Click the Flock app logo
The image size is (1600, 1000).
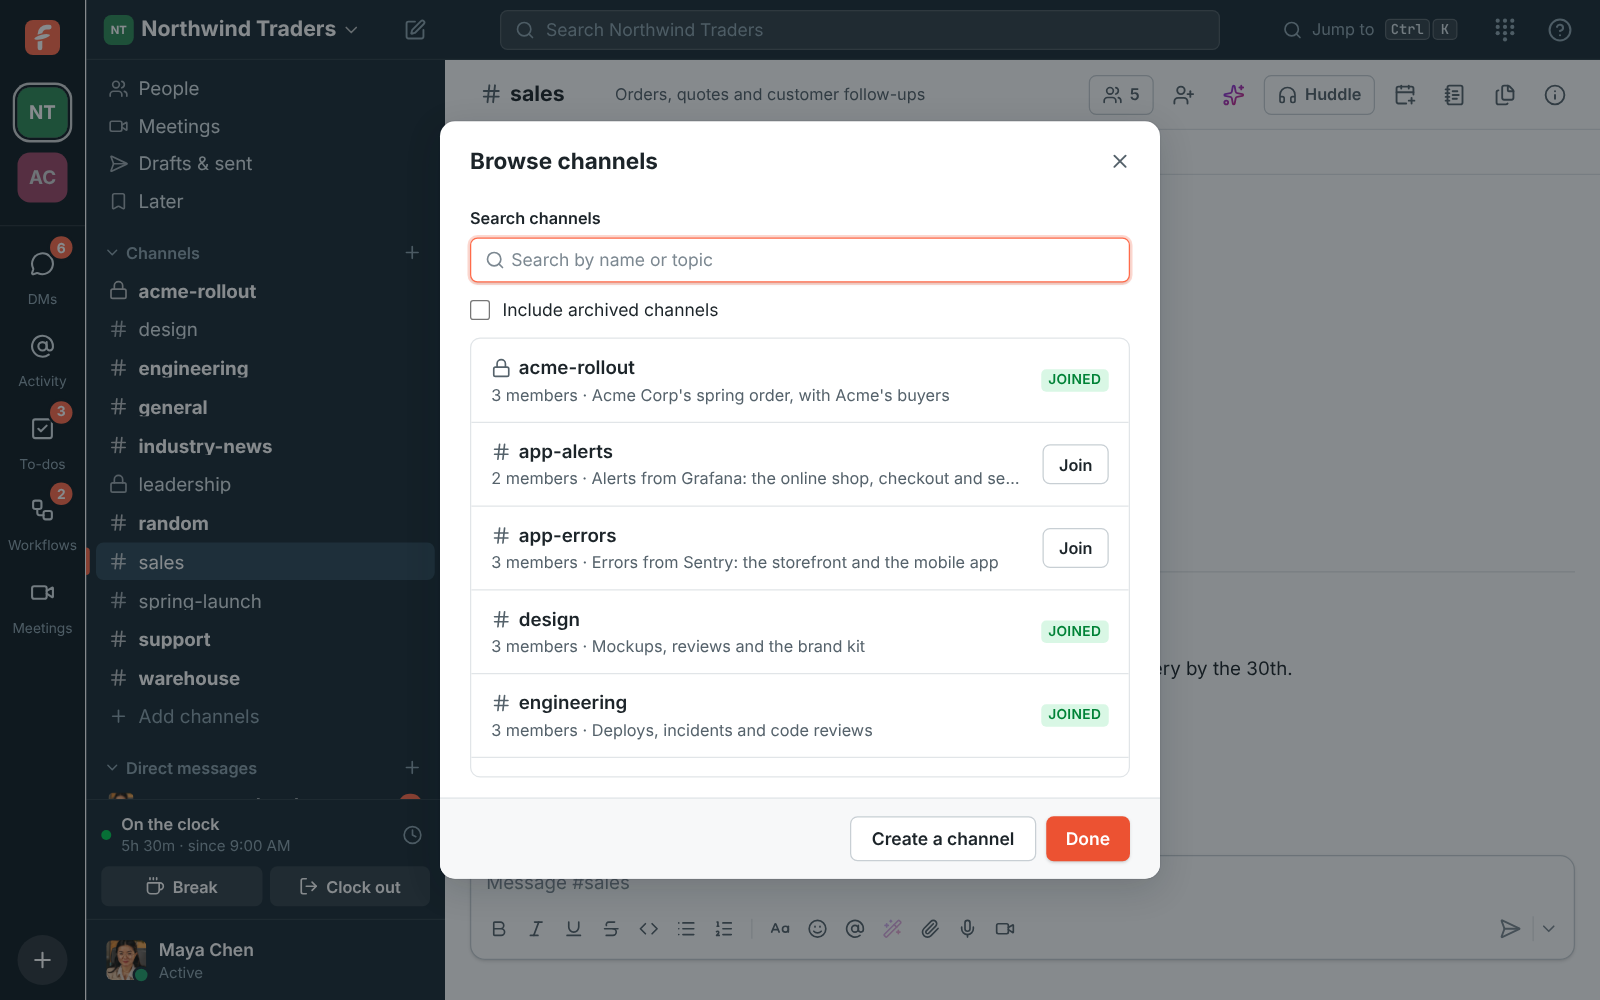click(42, 38)
